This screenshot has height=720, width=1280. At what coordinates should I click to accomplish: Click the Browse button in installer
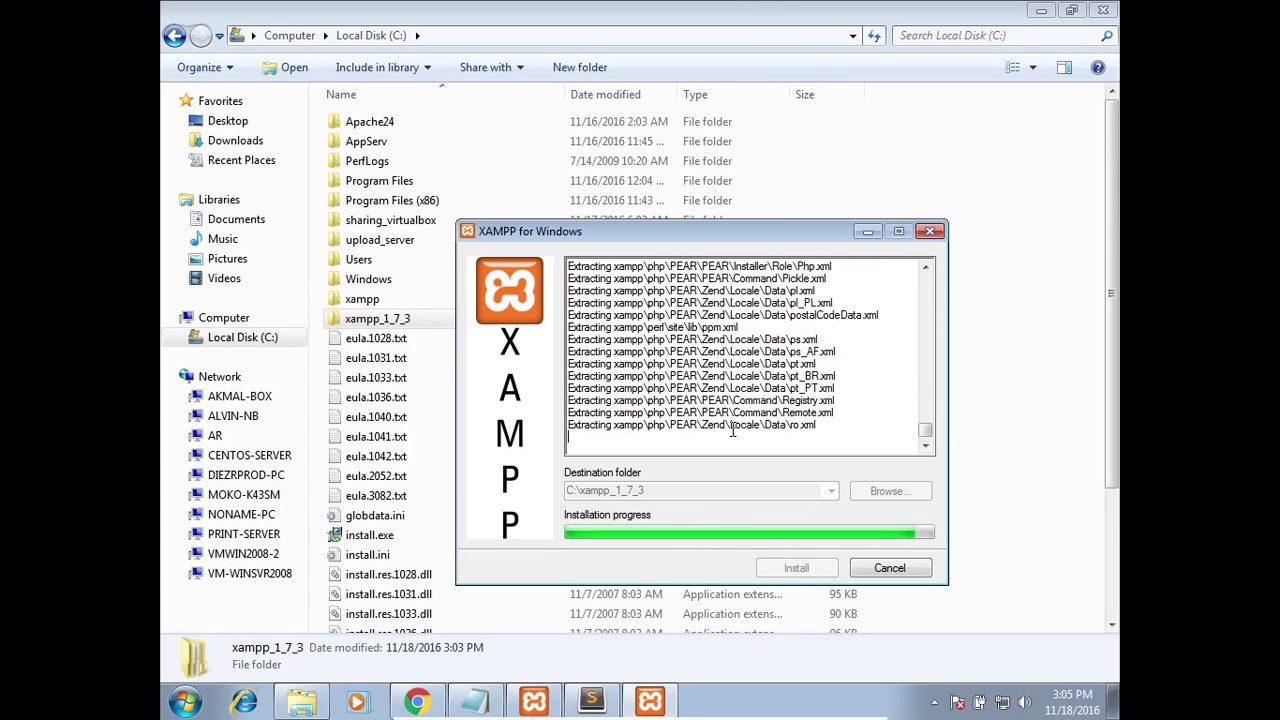pos(890,491)
